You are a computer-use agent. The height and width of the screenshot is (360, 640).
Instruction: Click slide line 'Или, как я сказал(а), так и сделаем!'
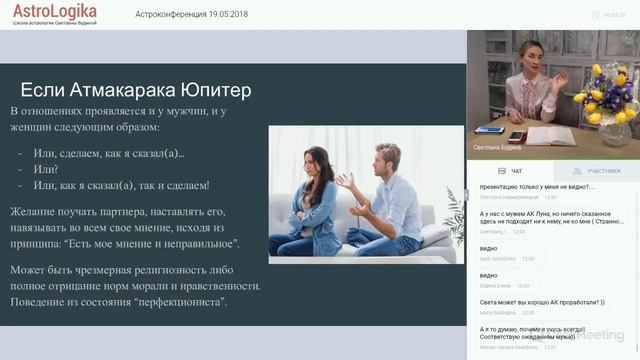121,185
